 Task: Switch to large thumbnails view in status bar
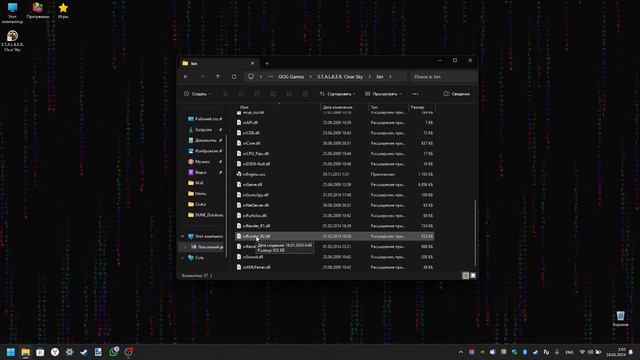(473, 276)
